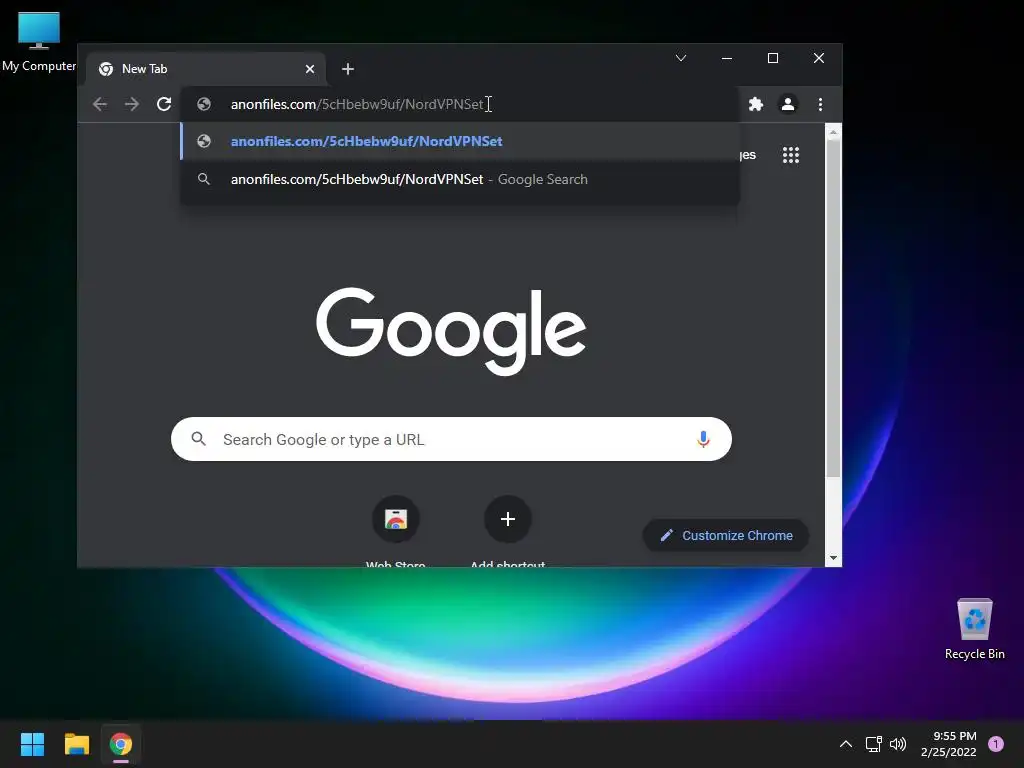Image resolution: width=1024 pixels, height=768 pixels.
Task: Open clock showing 9:55 PM
Action: point(948,744)
